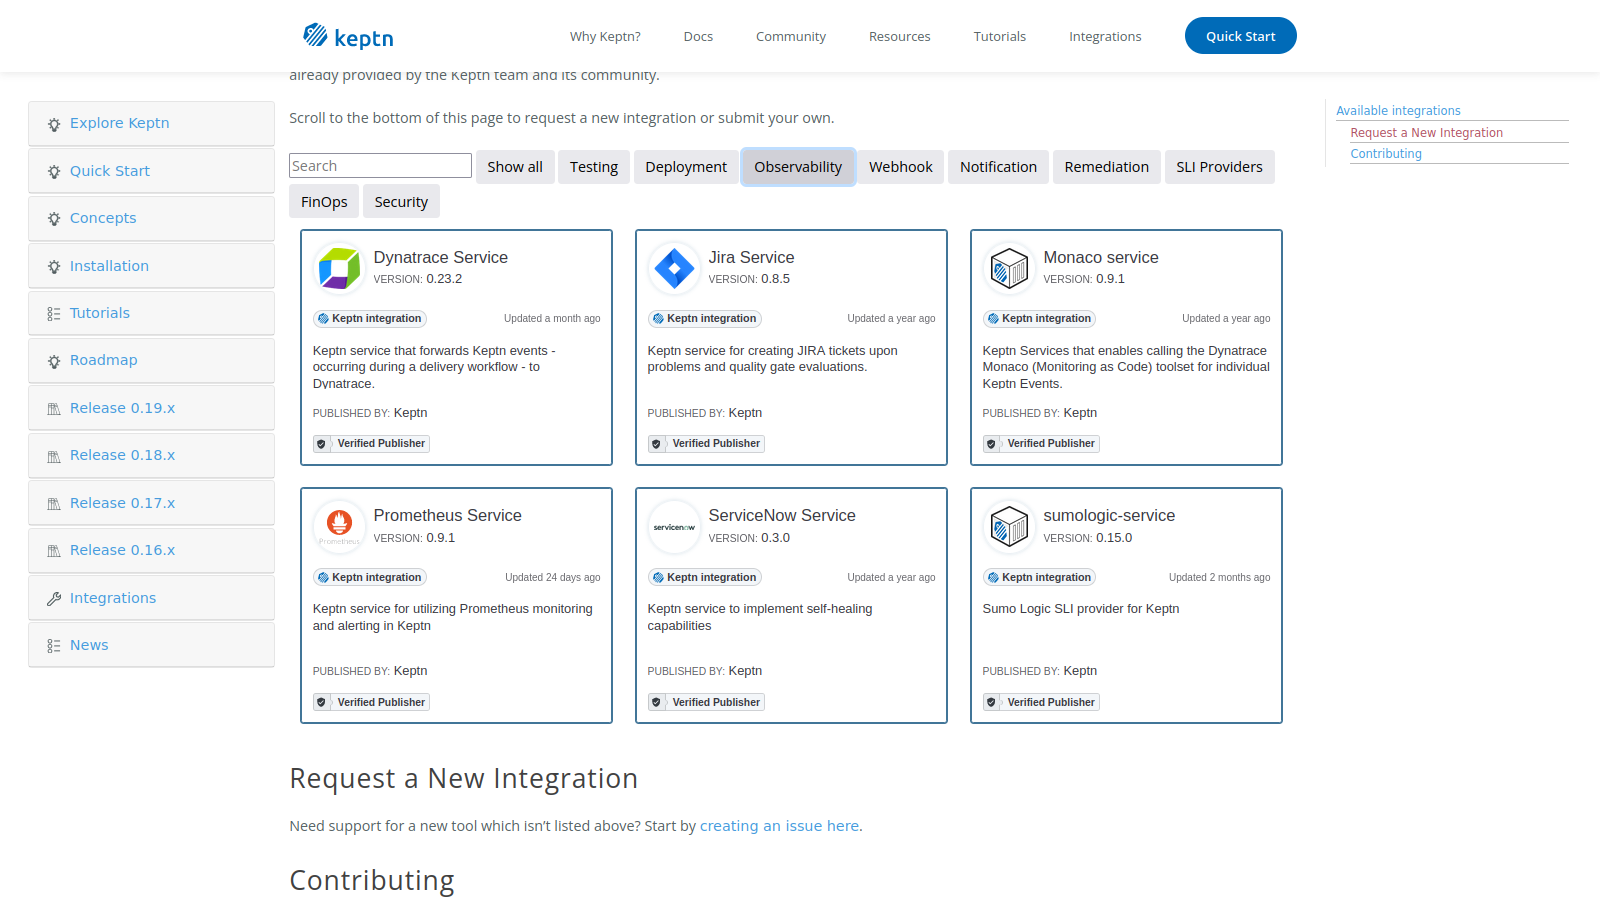Click the list icon beside Tutorials in sidebar

(x=54, y=314)
